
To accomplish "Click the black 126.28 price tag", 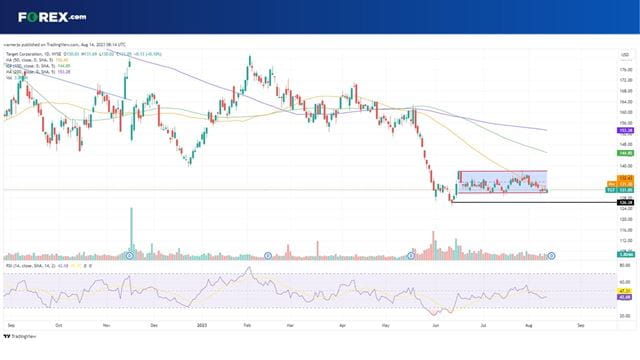I will point(625,202).
